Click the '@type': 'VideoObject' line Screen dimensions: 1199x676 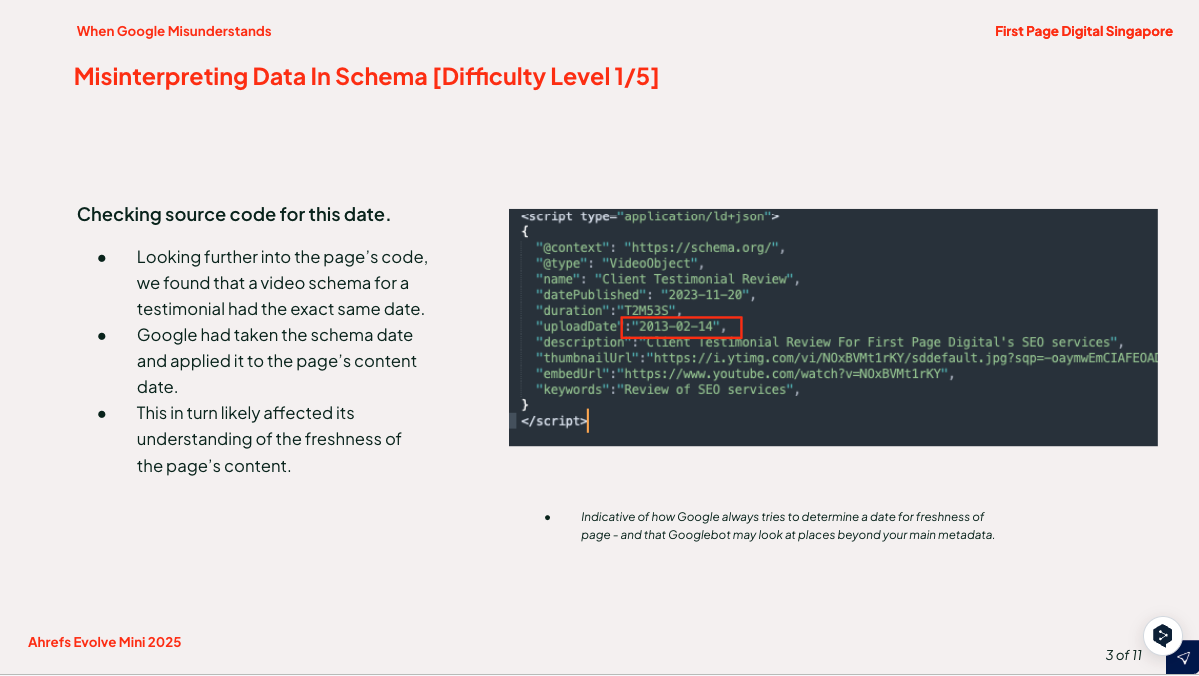point(619,264)
